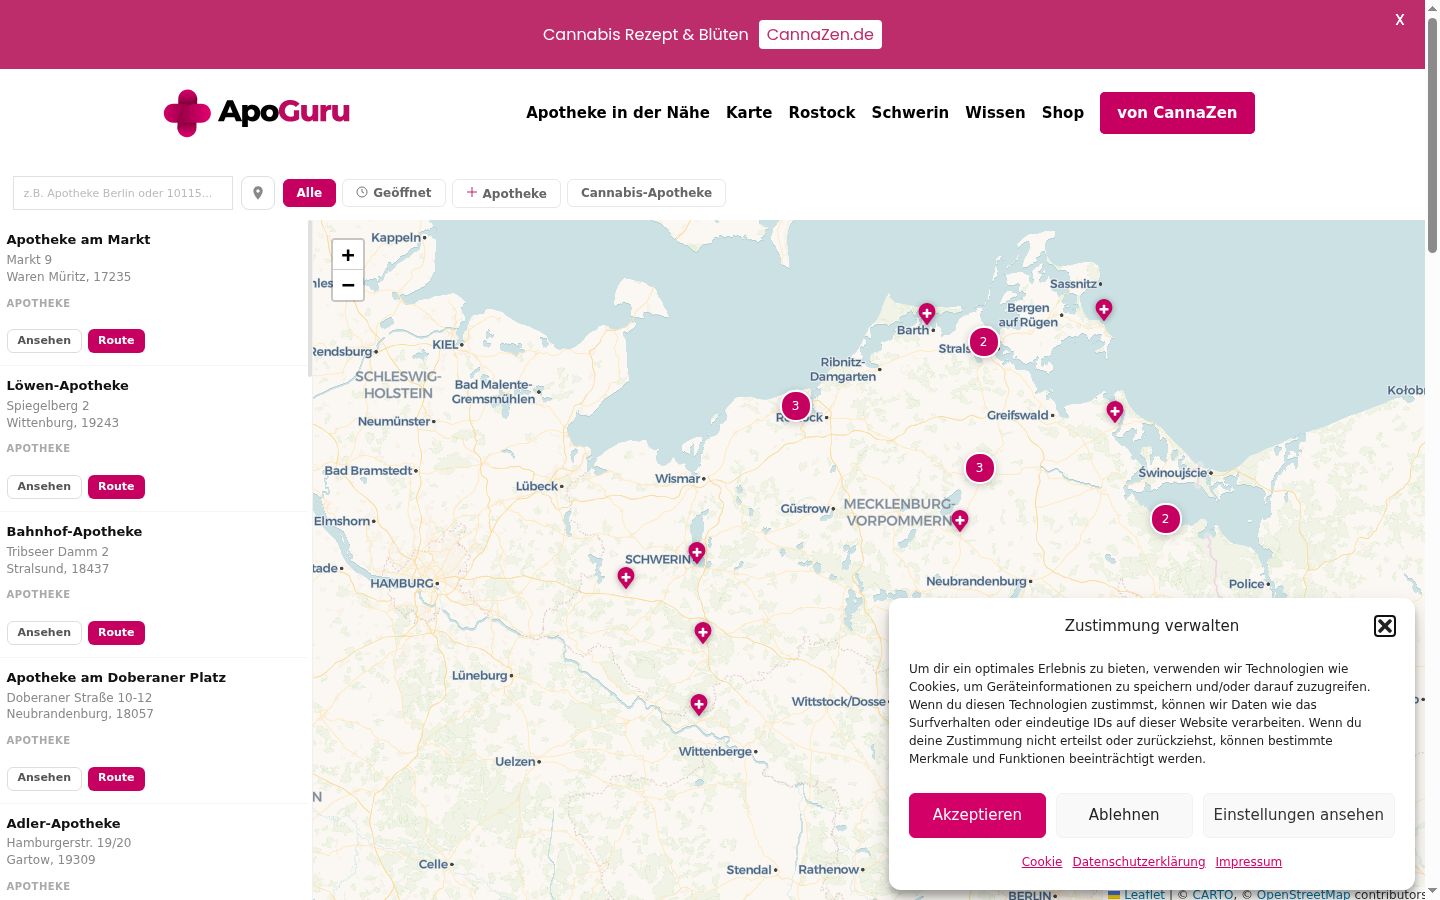Select Adler-Apotheke listing title
Image resolution: width=1440 pixels, height=900 pixels.
[x=64, y=824]
